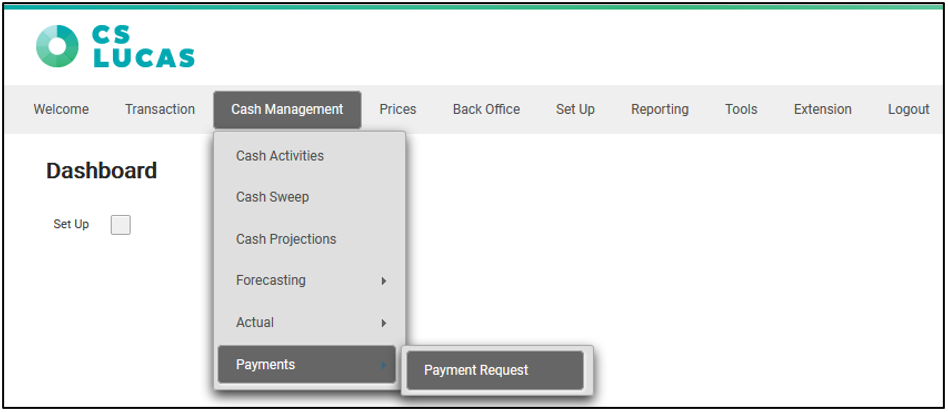Open the Welcome menu
The height and width of the screenshot is (412, 948).
point(61,110)
